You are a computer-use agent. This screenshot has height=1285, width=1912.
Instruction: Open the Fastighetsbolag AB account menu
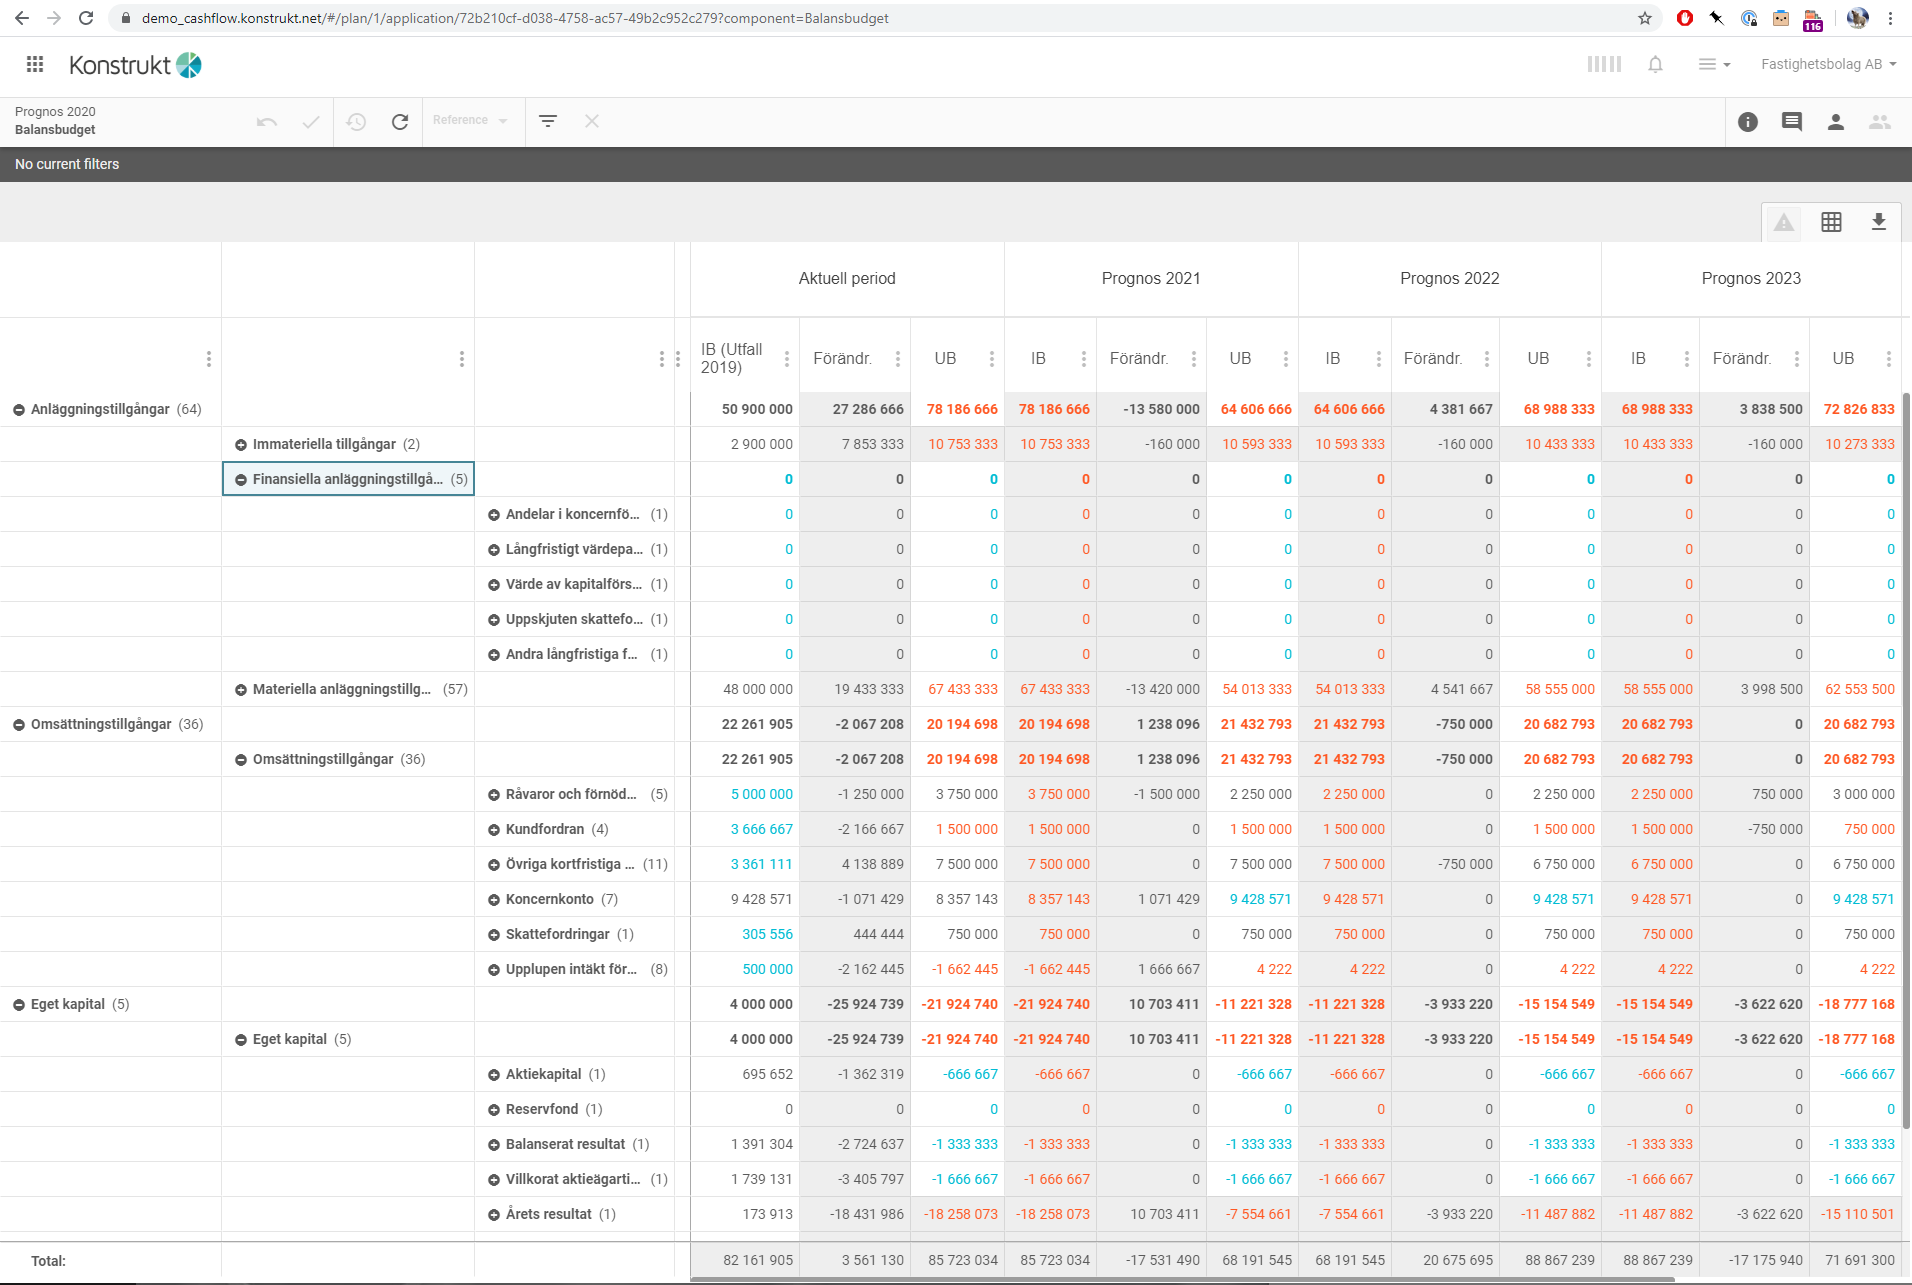[x=1828, y=64]
